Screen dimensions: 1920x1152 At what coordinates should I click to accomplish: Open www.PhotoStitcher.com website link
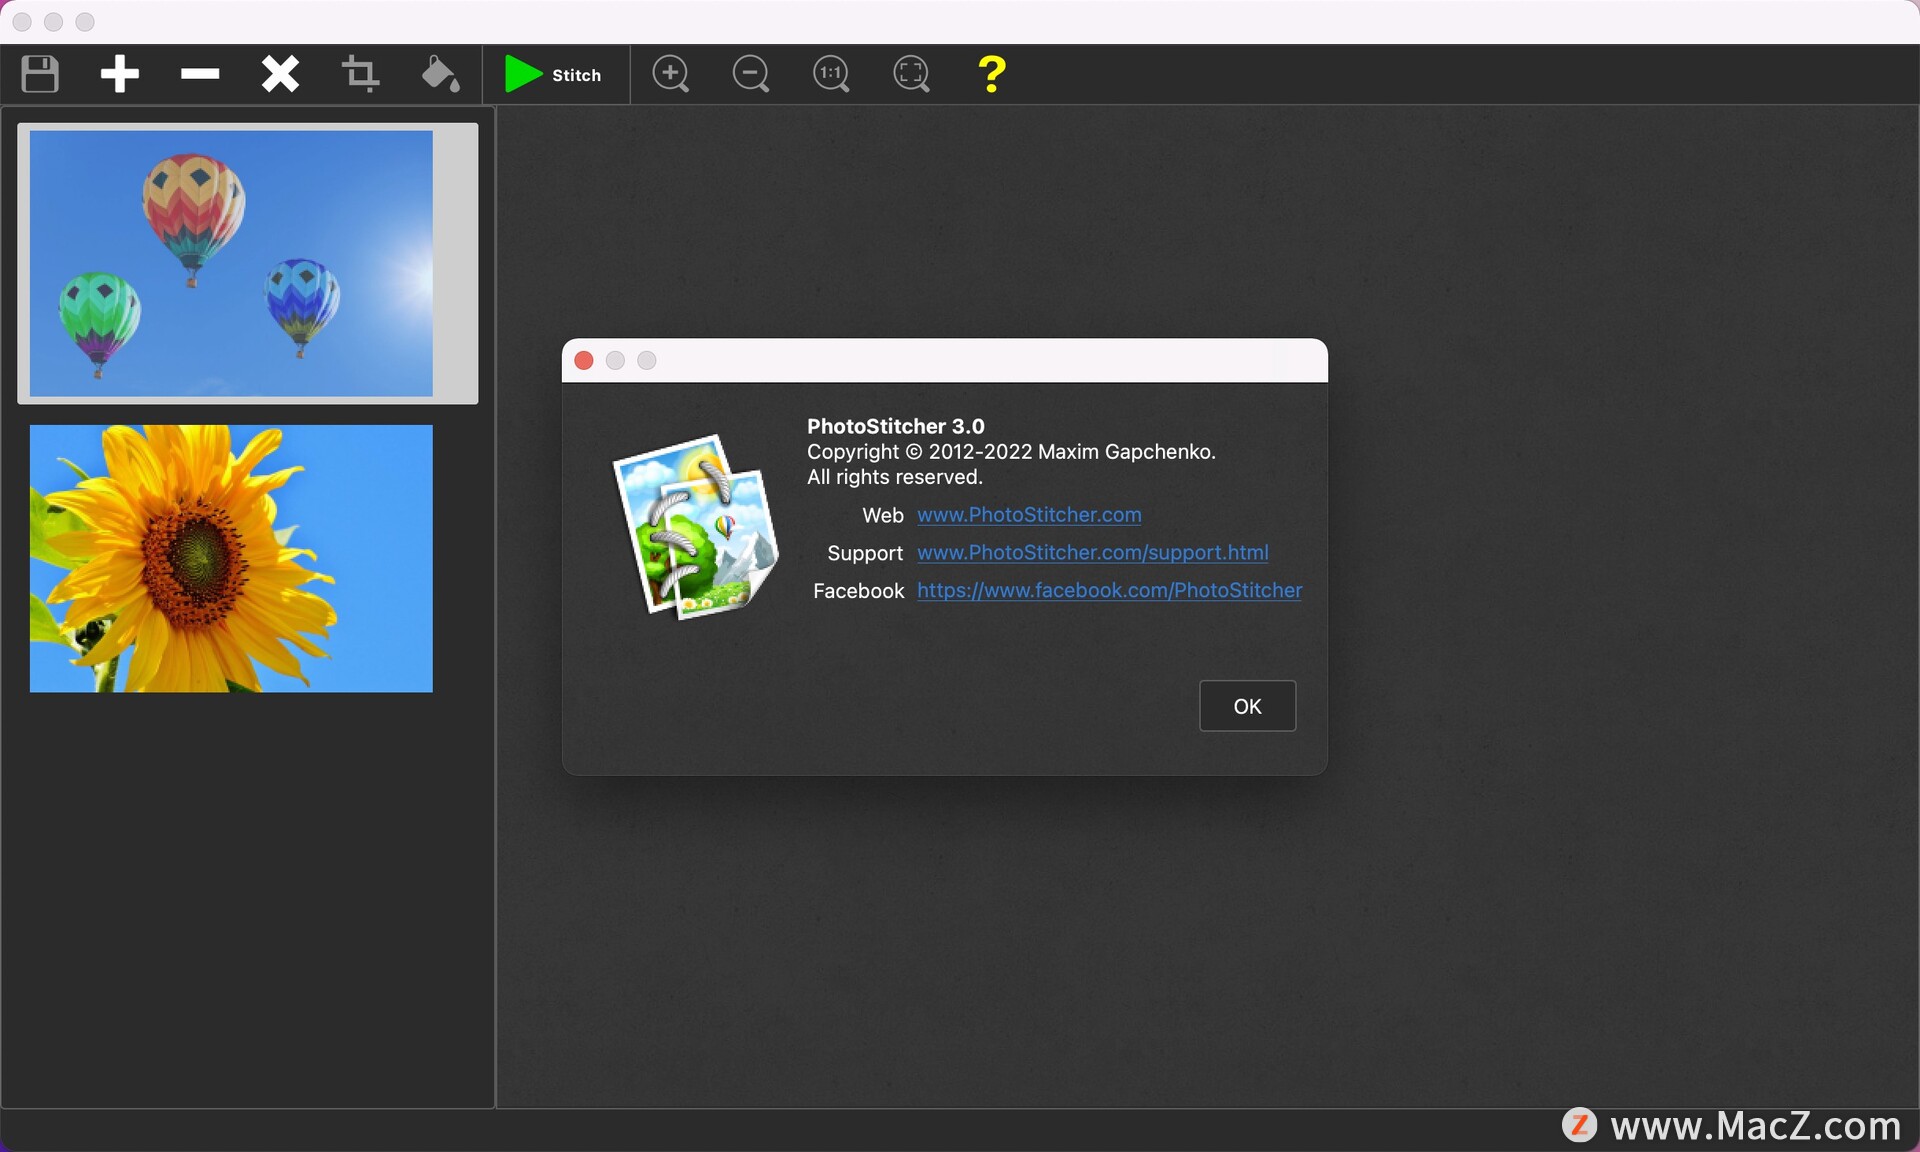1029,513
